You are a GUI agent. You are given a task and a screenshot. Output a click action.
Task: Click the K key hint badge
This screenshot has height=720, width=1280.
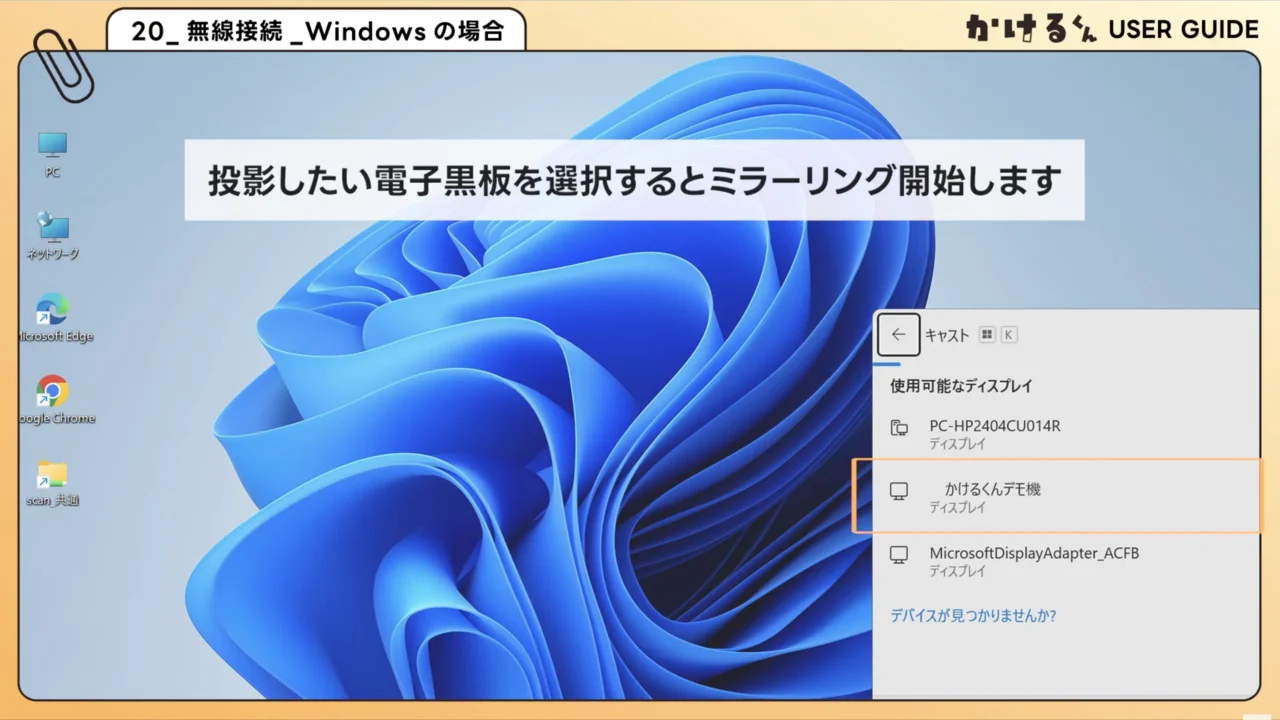coord(1009,335)
